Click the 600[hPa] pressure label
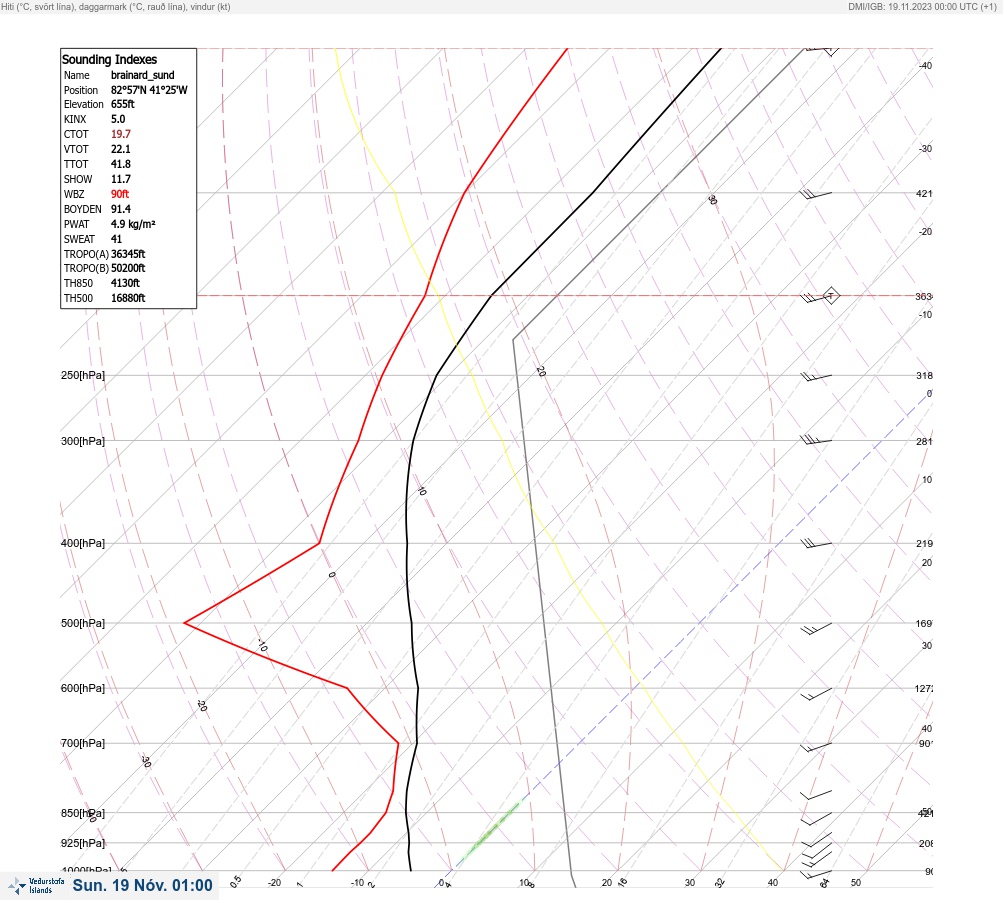 coord(83,688)
